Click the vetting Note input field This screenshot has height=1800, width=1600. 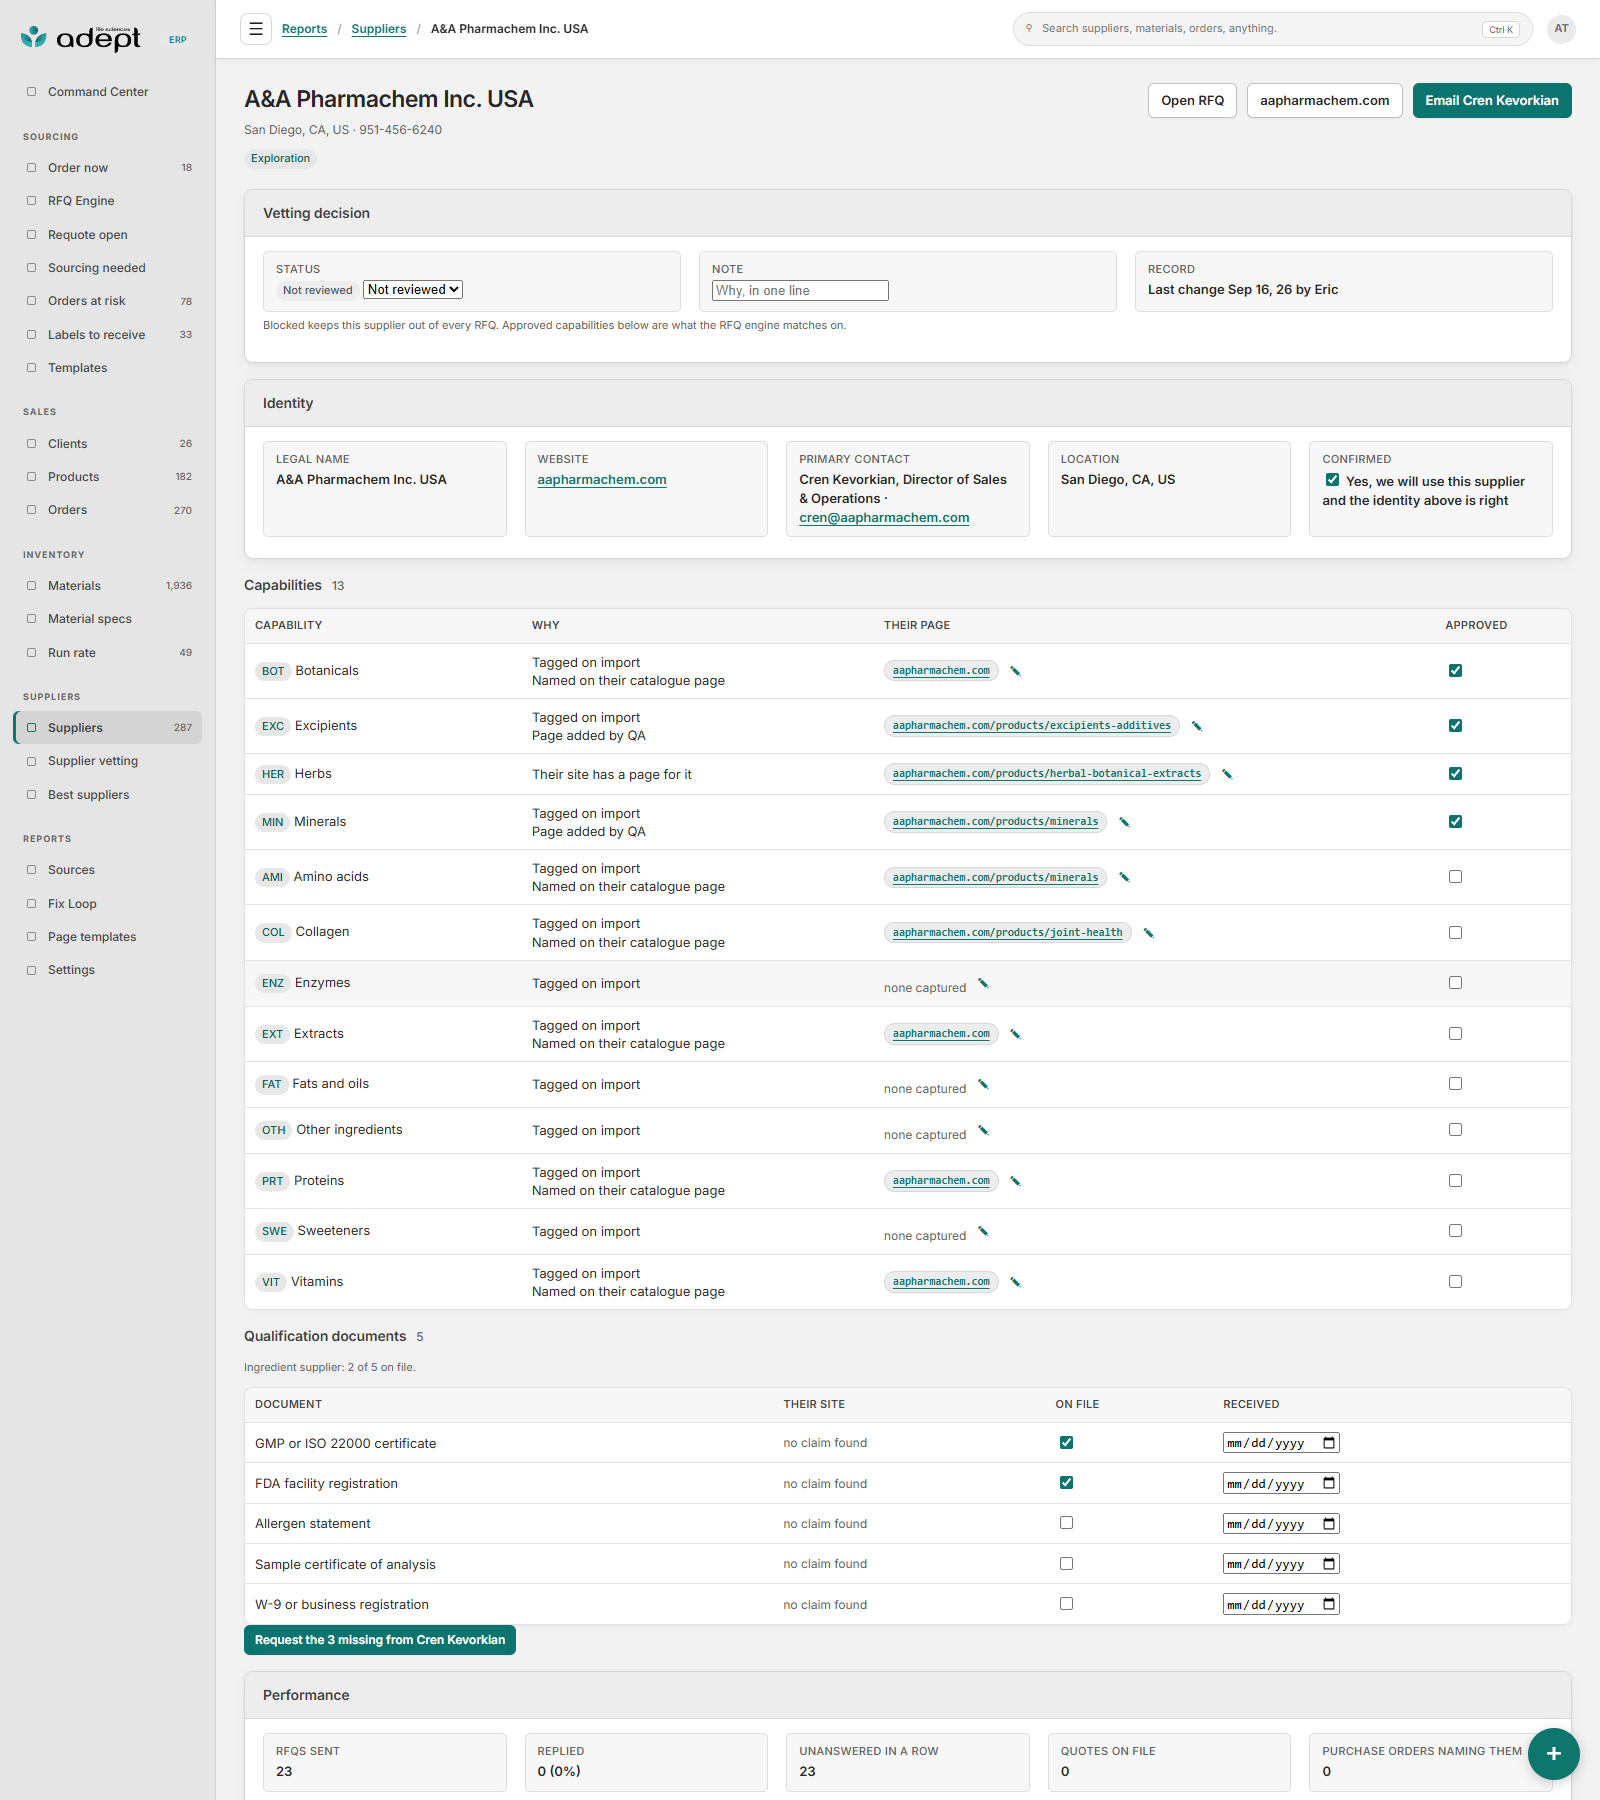click(x=800, y=291)
